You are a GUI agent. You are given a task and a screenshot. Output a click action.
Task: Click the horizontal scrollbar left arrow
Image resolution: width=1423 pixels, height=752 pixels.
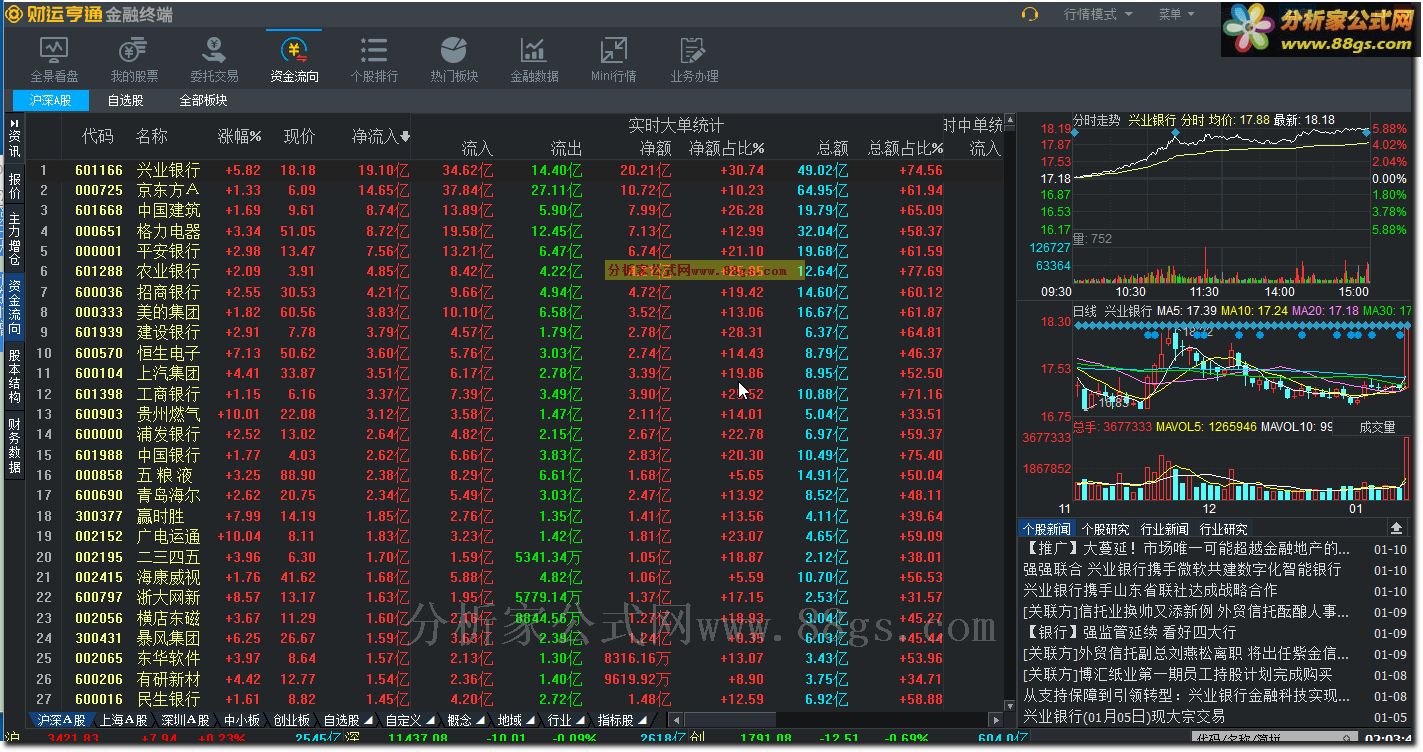point(676,720)
